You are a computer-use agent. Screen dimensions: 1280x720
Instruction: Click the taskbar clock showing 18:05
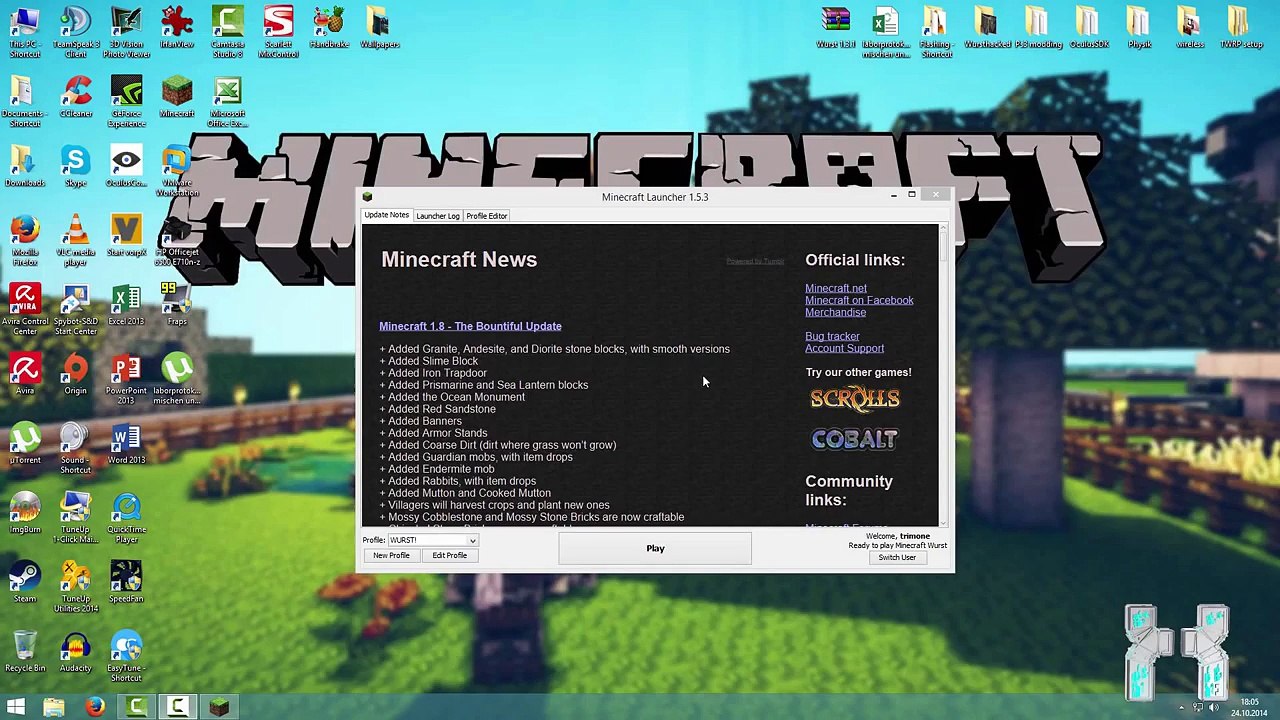1249,708
